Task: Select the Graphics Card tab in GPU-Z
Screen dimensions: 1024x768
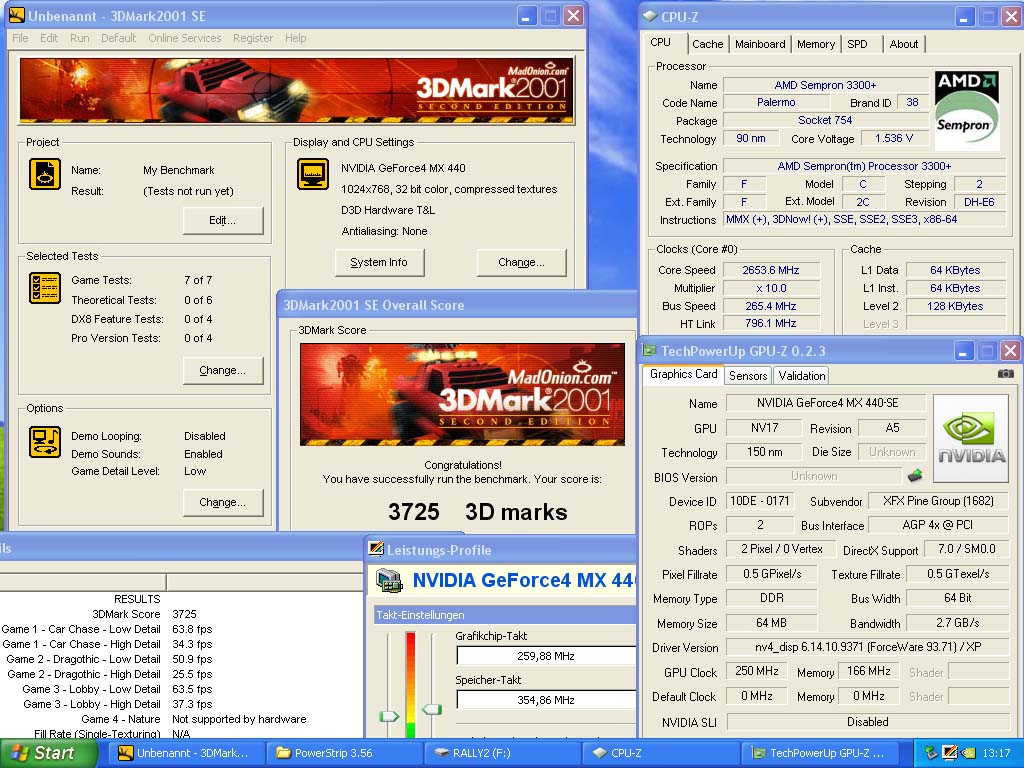Action: pyautogui.click(x=683, y=374)
